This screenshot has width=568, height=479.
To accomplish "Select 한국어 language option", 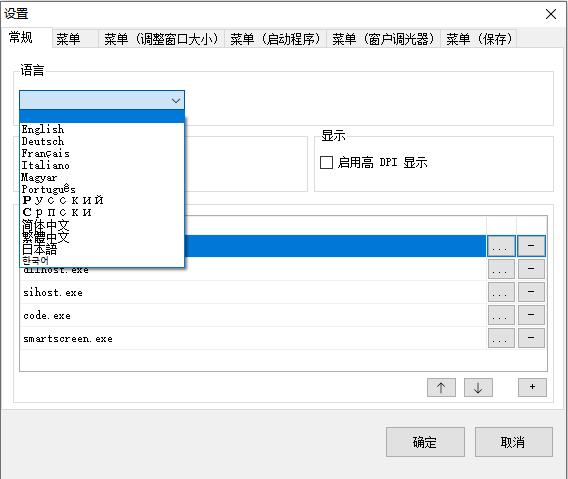I will 102,261.
